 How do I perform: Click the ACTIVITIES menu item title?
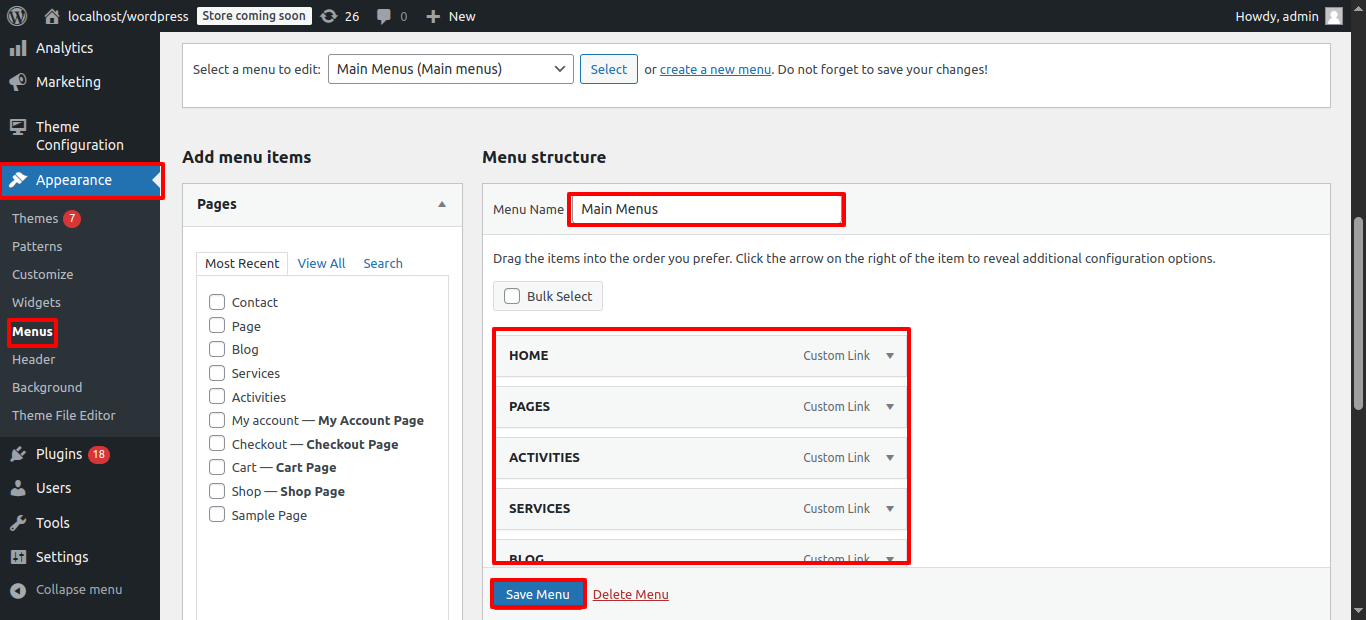point(544,458)
